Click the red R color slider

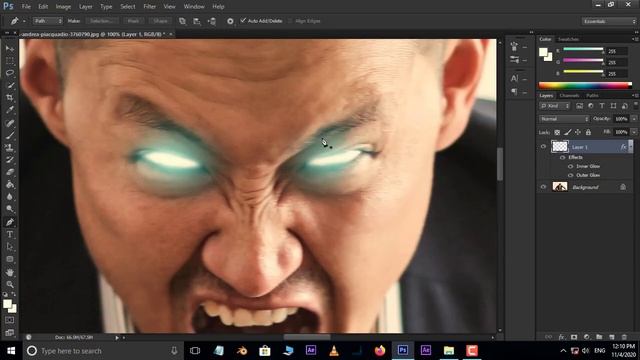583,50
